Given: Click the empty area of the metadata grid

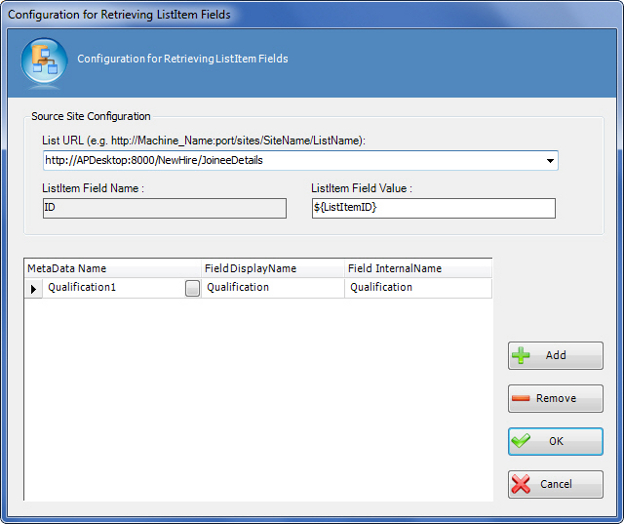Looking at the screenshot, I should coord(258,400).
